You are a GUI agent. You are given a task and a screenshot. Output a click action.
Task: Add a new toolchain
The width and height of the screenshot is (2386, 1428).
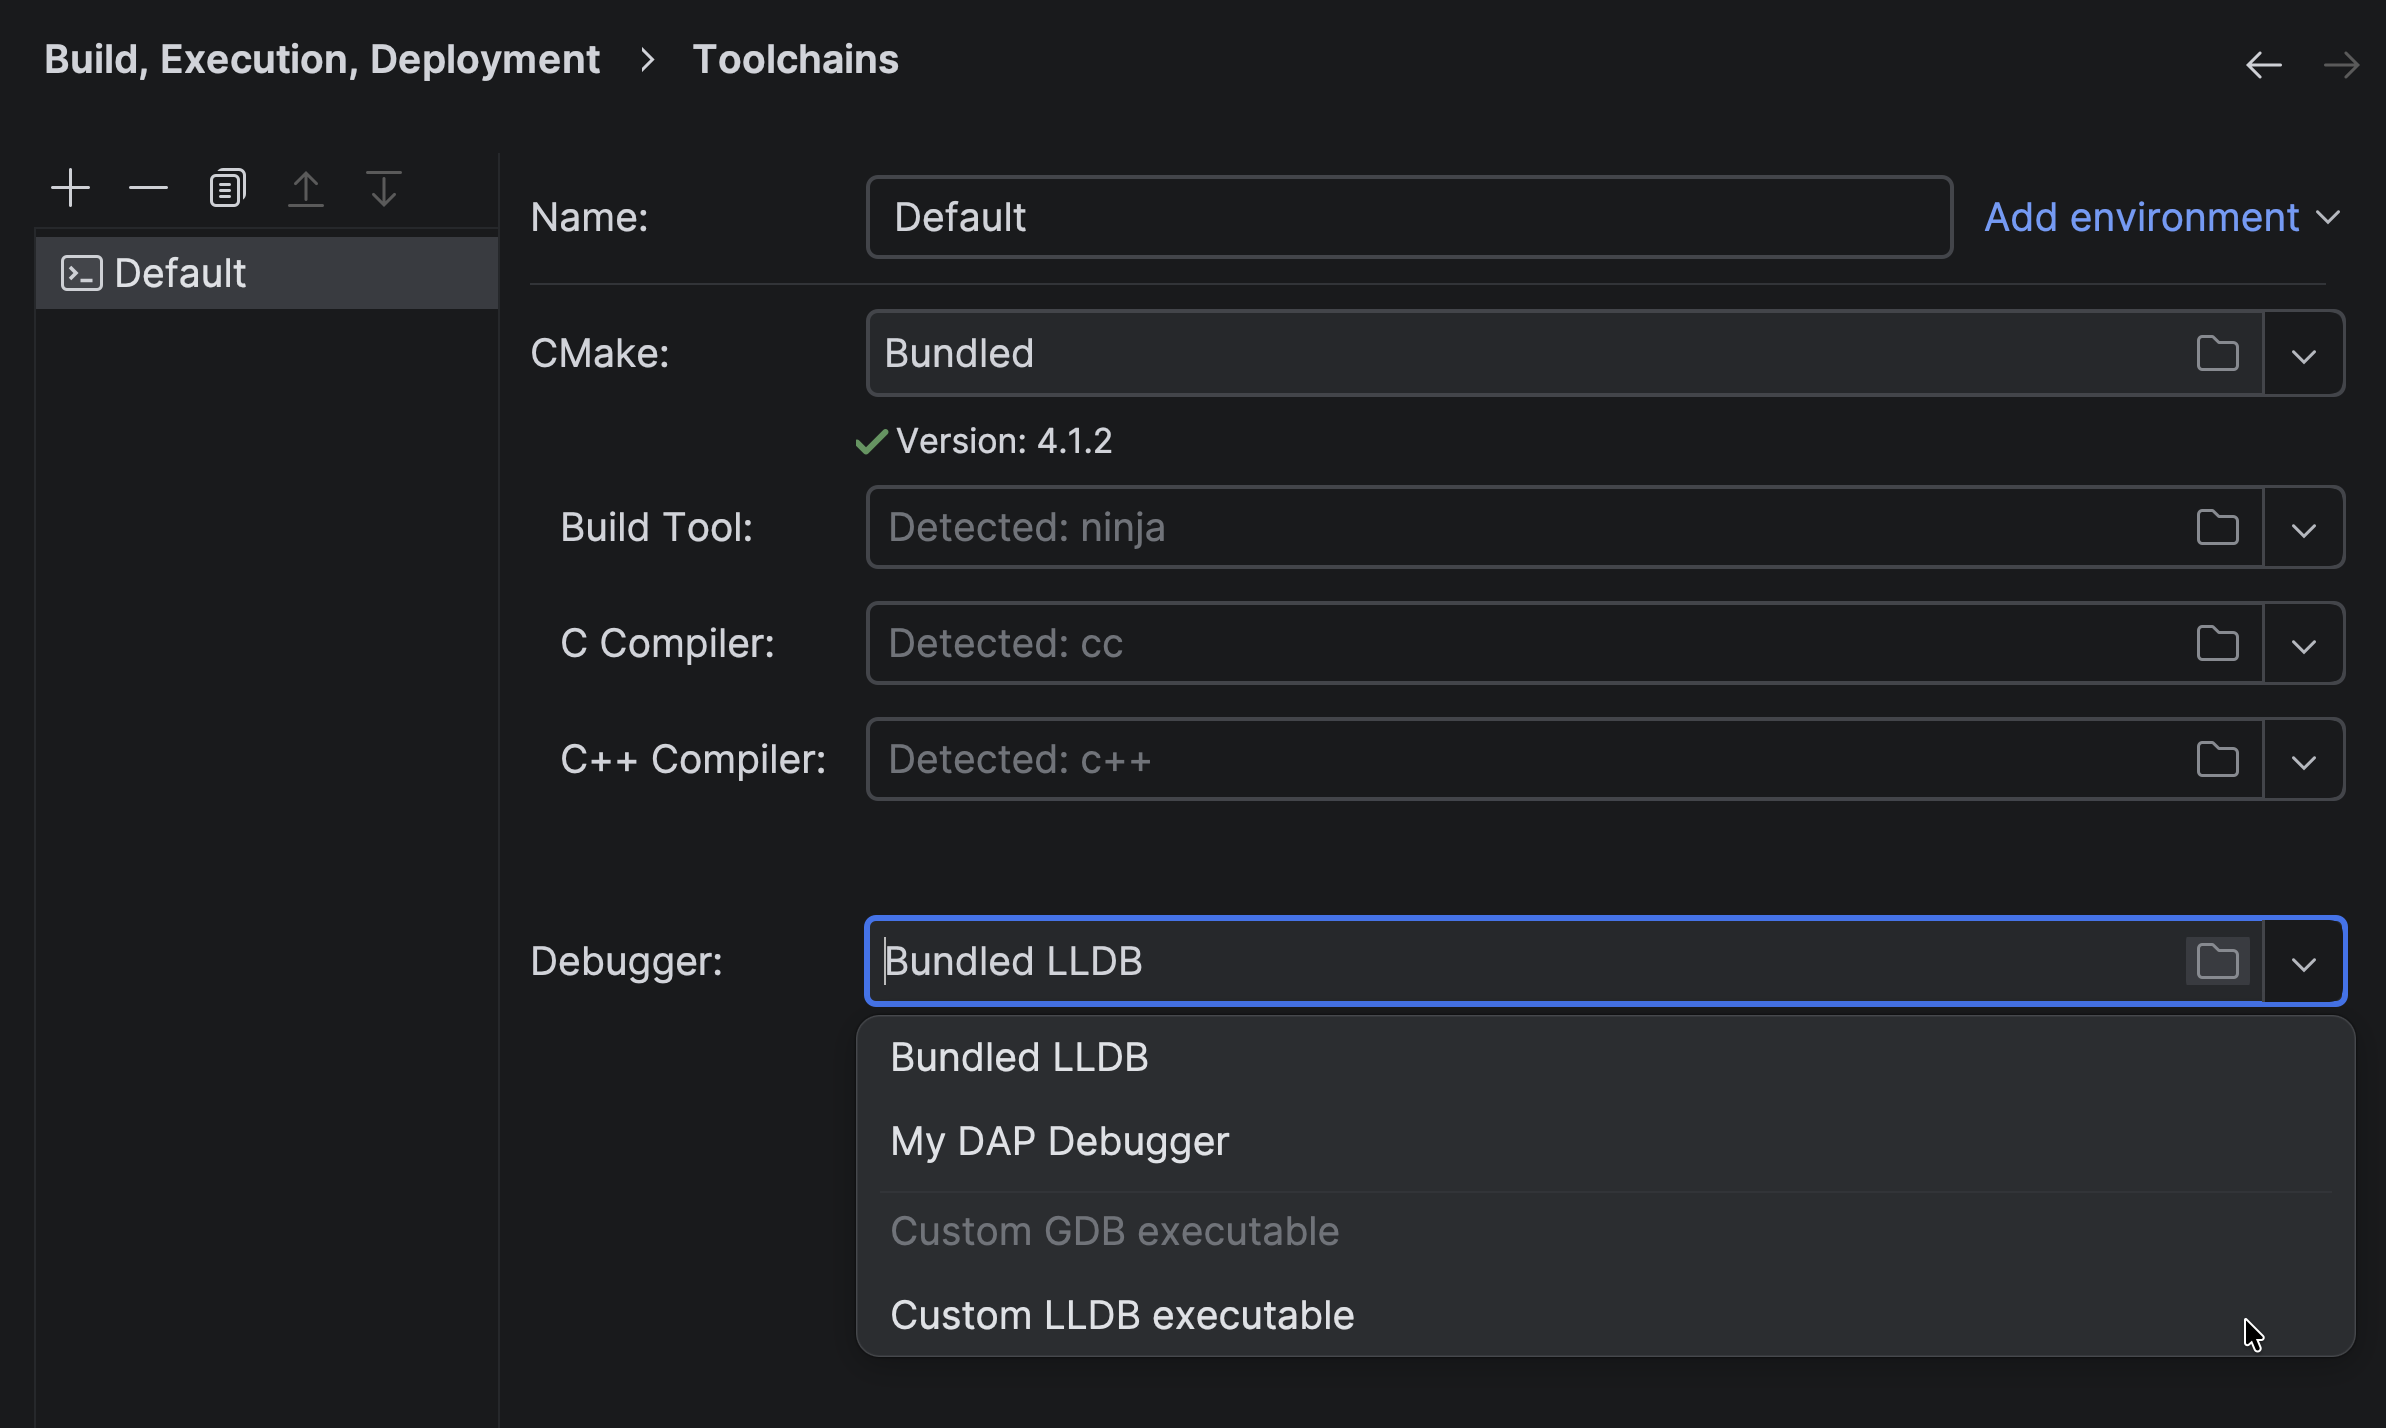(70, 187)
